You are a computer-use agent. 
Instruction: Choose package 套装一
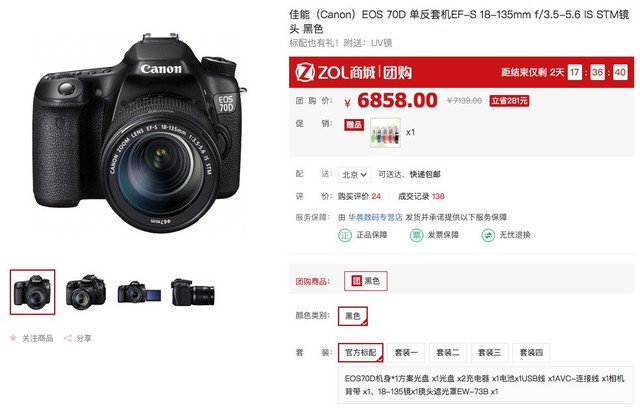(x=406, y=353)
